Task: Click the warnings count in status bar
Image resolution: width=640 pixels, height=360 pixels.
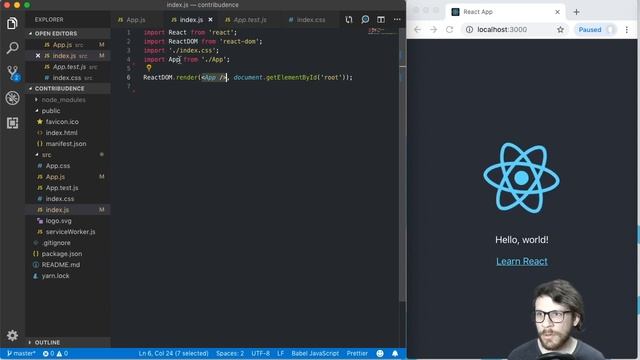Action: [x=62, y=353]
